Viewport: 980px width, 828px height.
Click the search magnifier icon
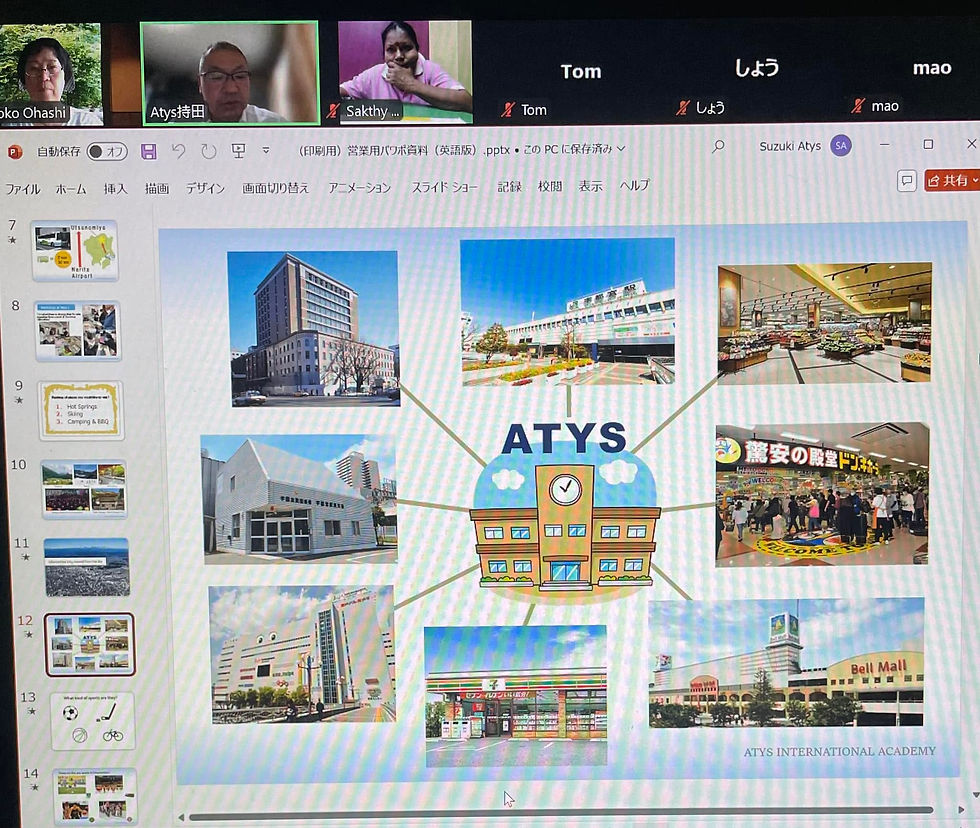pyautogui.click(x=718, y=147)
